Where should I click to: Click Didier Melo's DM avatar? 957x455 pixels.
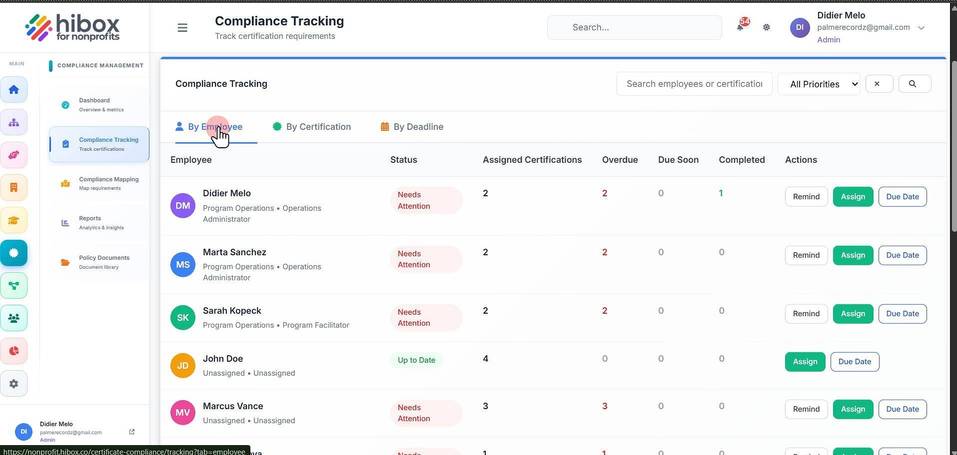coord(182,206)
